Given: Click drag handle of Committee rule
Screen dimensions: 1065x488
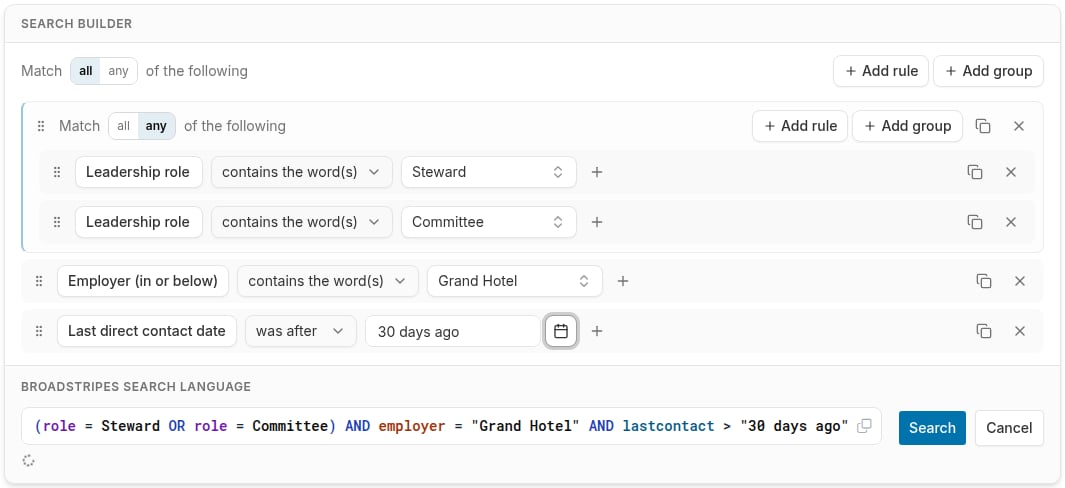Looking at the screenshot, I should click(x=57, y=222).
